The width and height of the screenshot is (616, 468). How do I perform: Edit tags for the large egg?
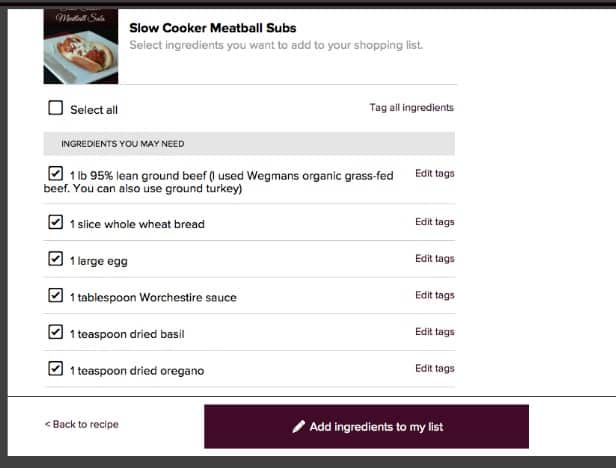[434, 259]
